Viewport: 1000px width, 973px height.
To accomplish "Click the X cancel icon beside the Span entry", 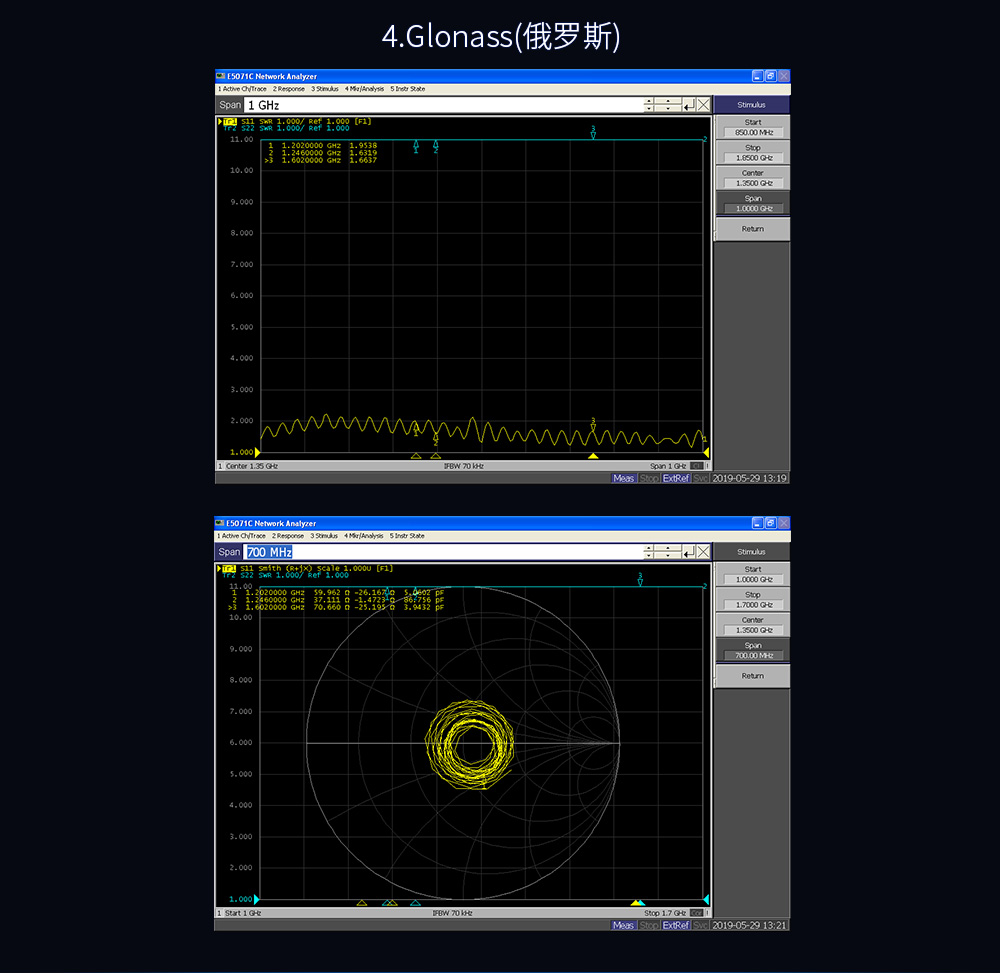I will pos(703,106).
